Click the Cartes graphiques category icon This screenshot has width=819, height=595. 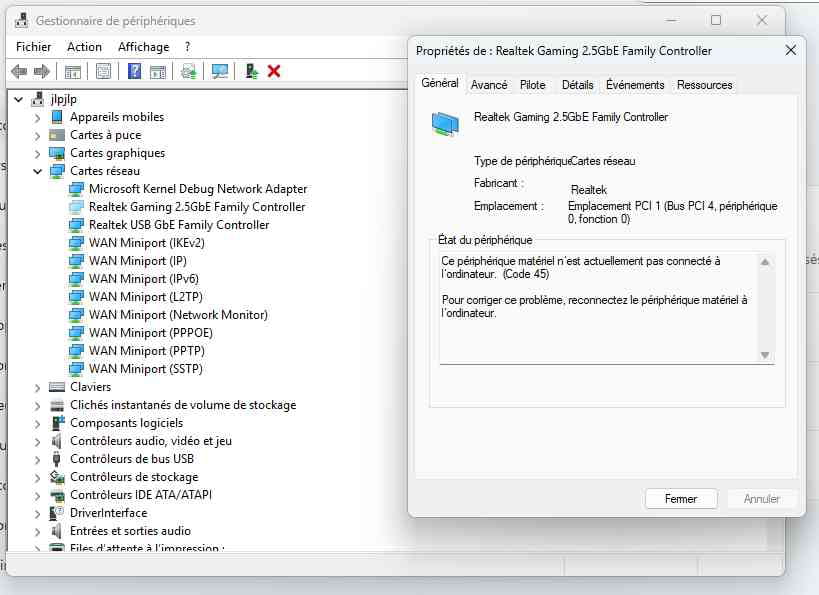58,153
